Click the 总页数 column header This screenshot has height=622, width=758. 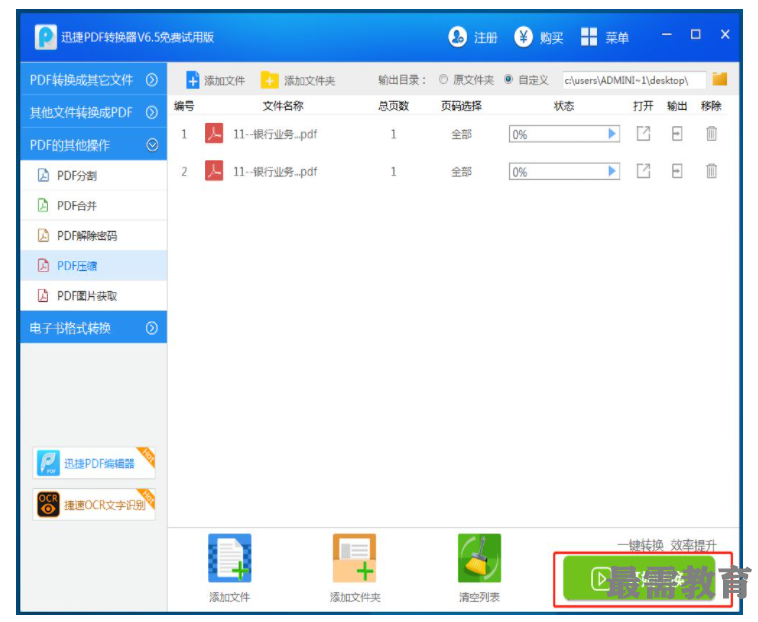pos(394,106)
